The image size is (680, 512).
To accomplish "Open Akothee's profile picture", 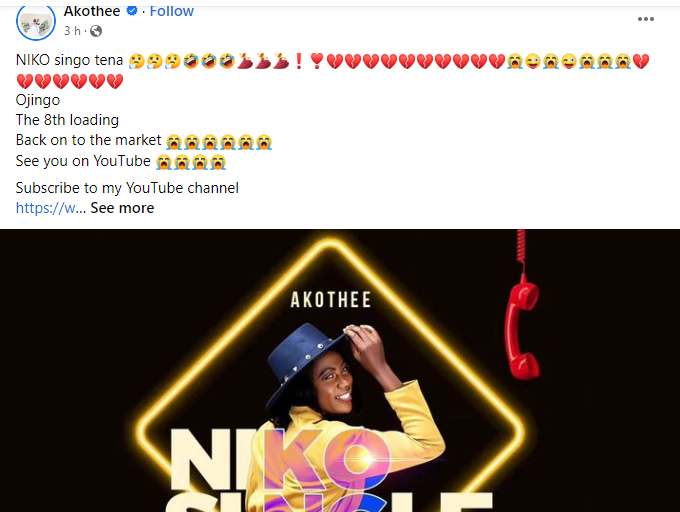I will click(x=36, y=22).
